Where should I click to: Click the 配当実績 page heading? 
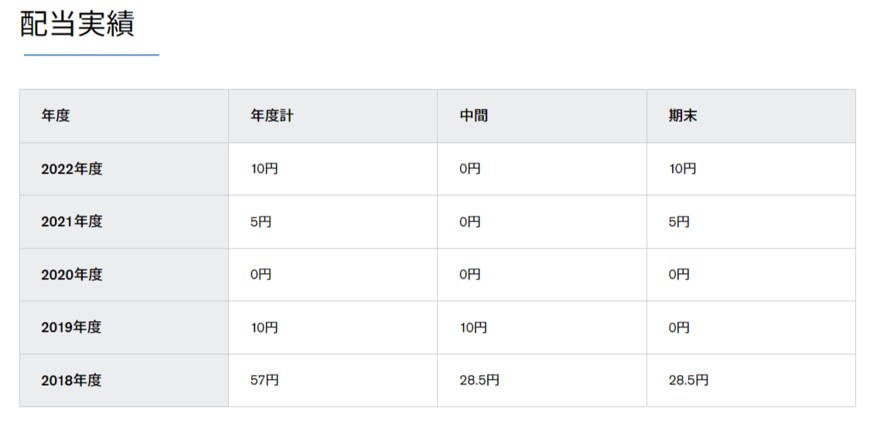point(78,25)
